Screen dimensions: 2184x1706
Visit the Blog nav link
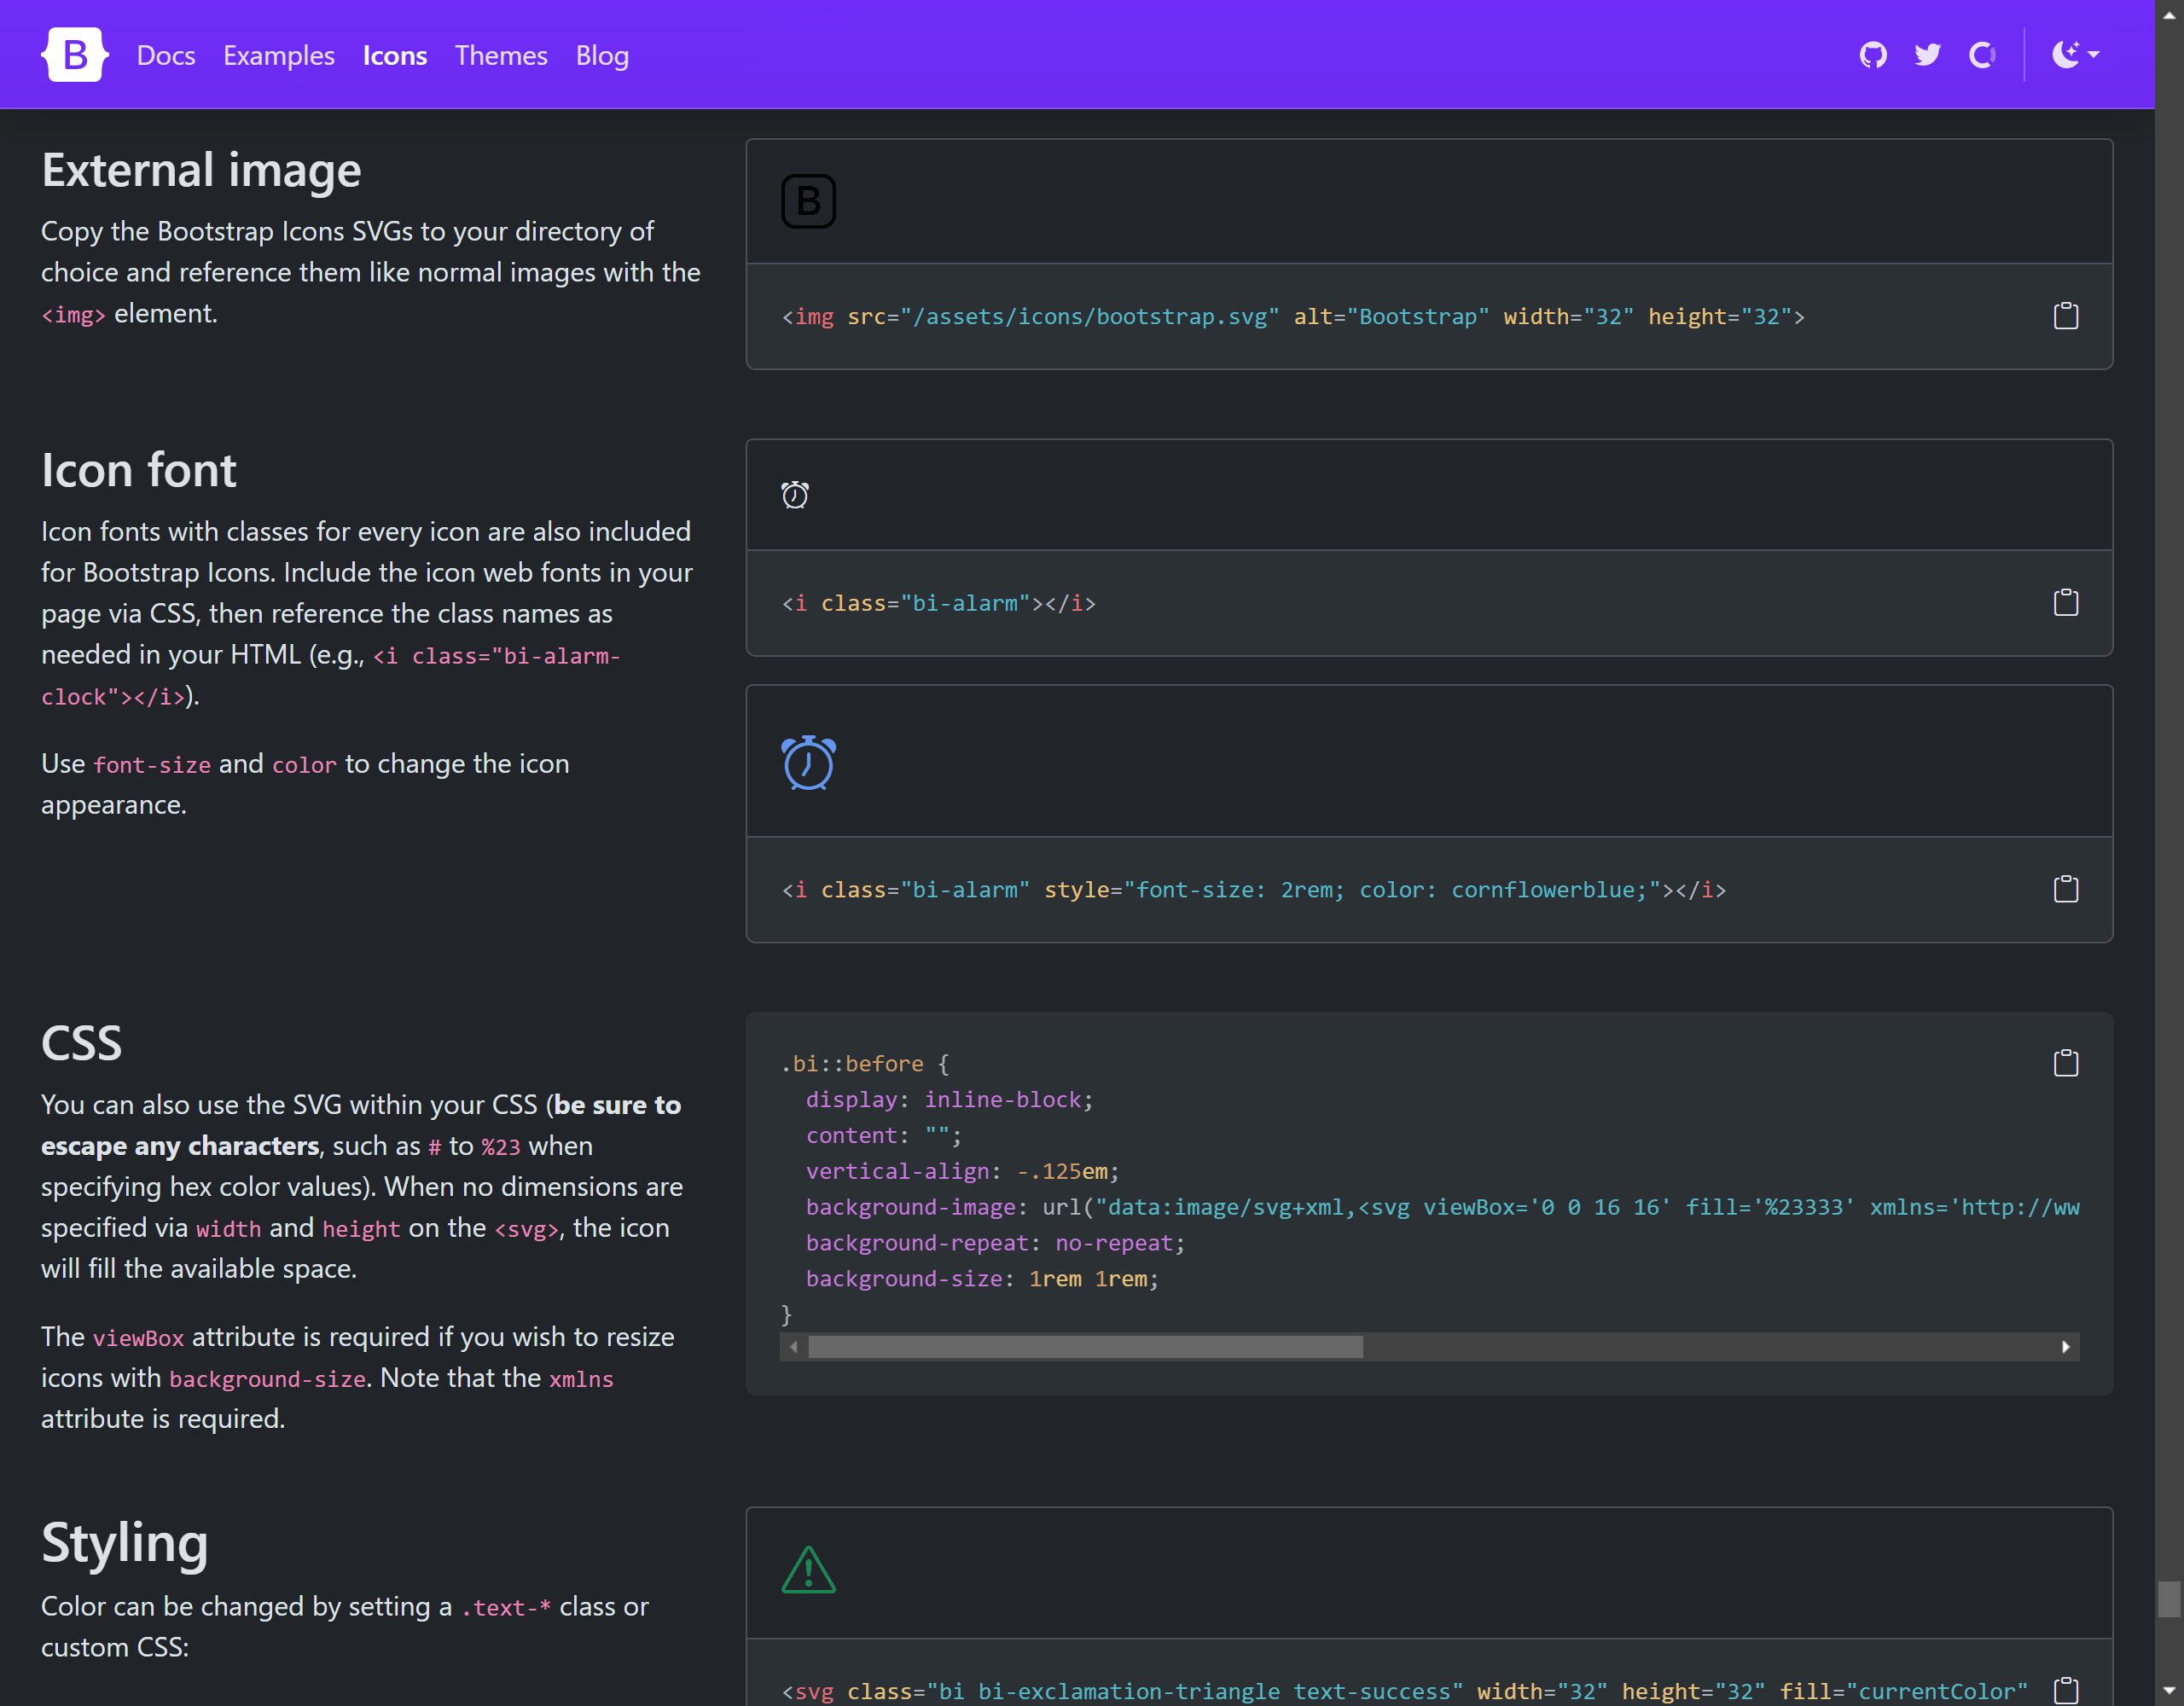click(602, 56)
